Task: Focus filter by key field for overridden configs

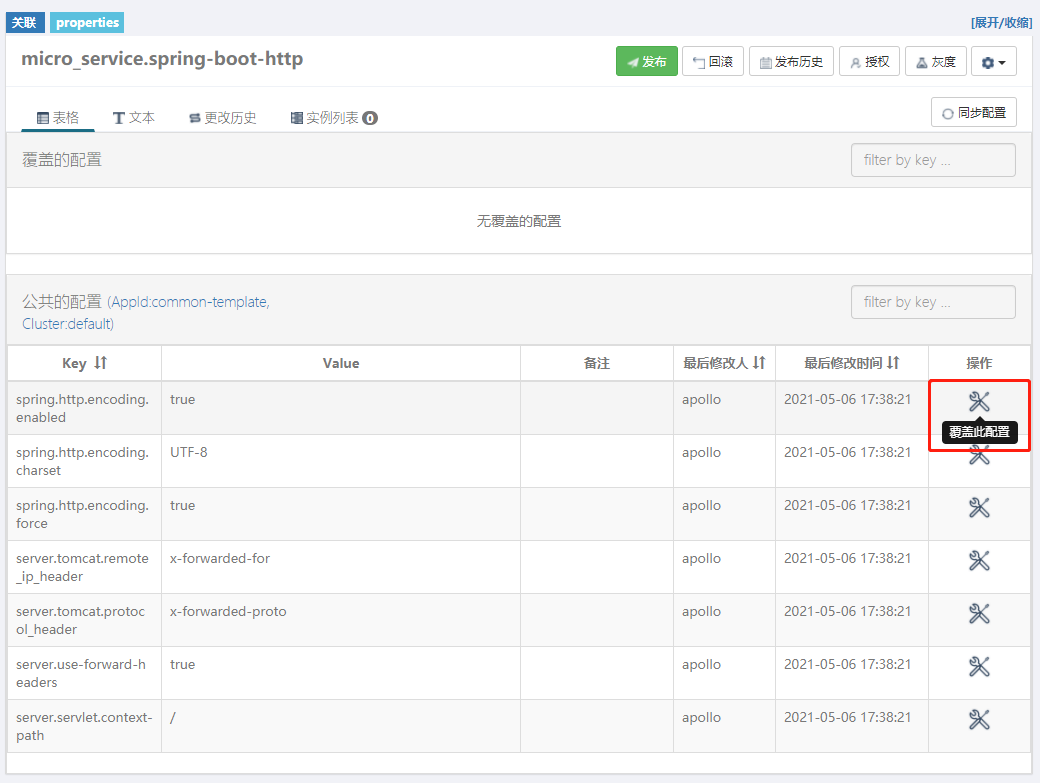Action: click(932, 160)
